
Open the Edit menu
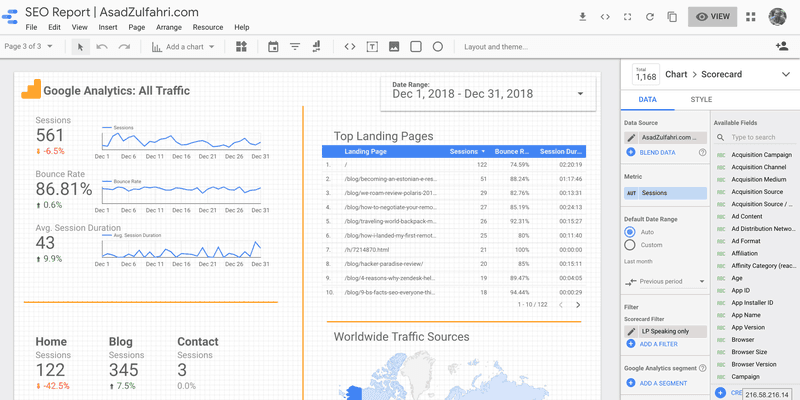tap(55, 28)
